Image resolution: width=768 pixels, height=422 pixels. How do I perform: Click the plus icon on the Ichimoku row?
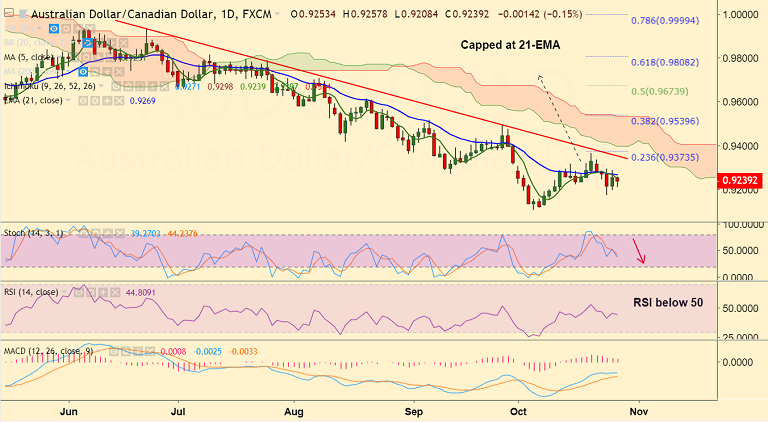[x=152, y=86]
